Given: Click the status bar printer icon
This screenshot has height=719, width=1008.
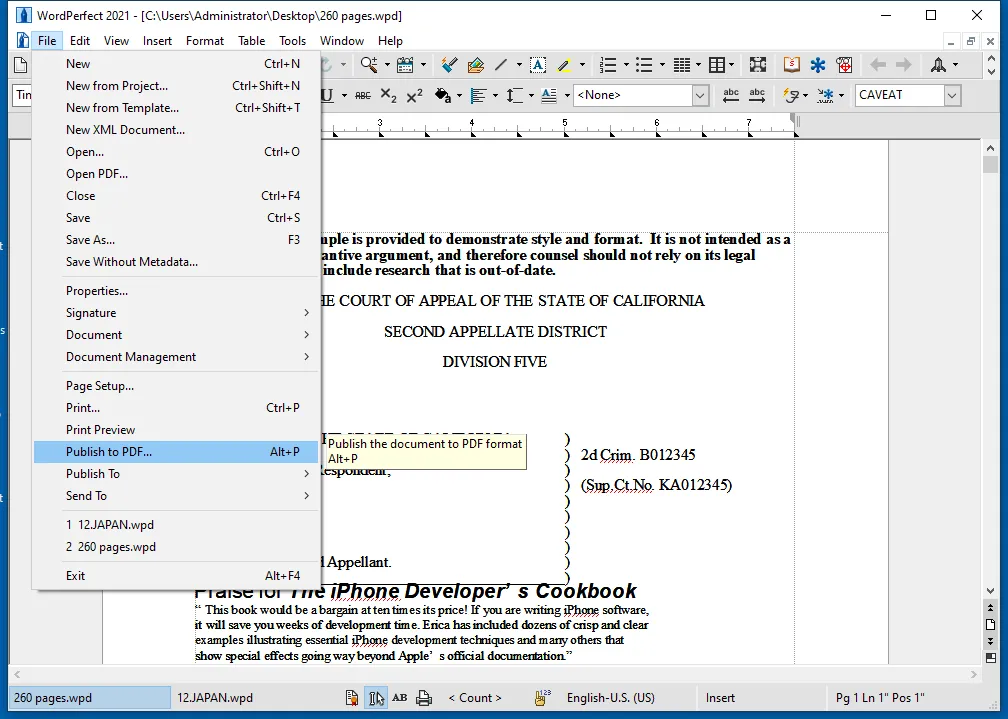Looking at the screenshot, I should pyautogui.click(x=424, y=698).
